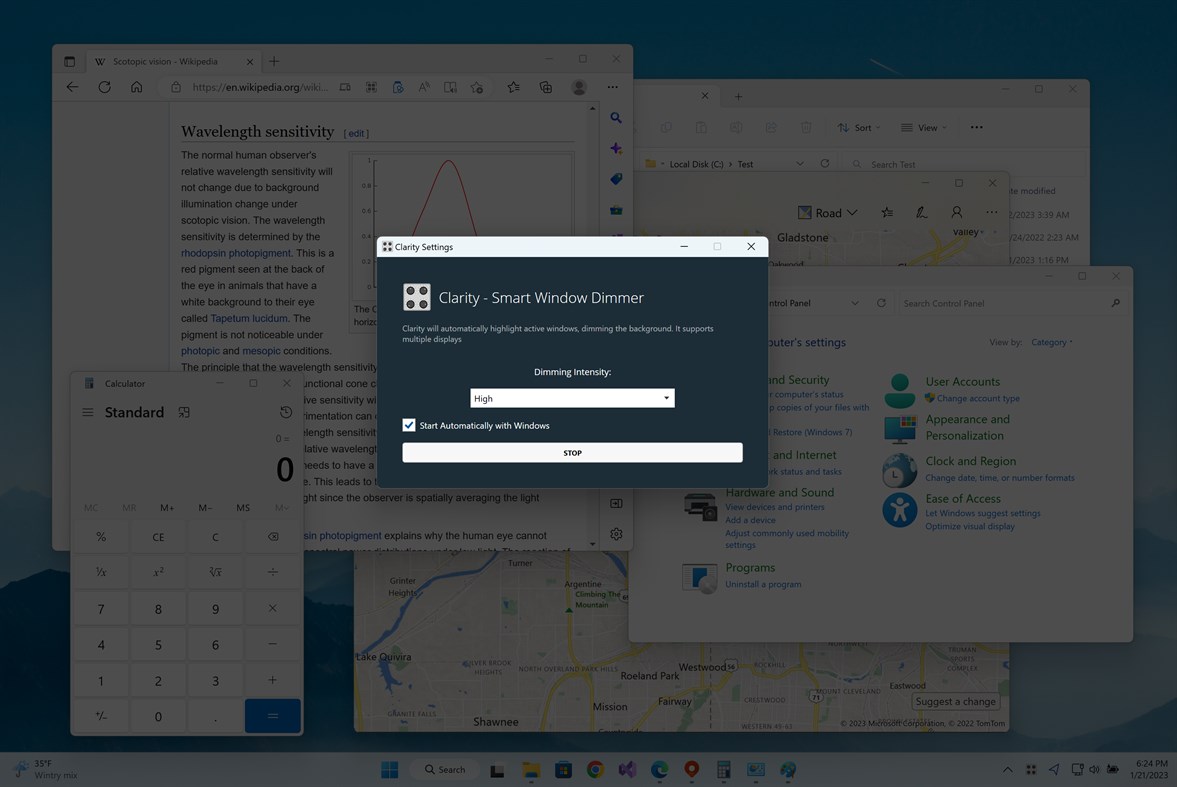Screen dimensions: 1177x787
Task: Click the edit link next to Wavelength sensitivity
Action: tap(357, 134)
